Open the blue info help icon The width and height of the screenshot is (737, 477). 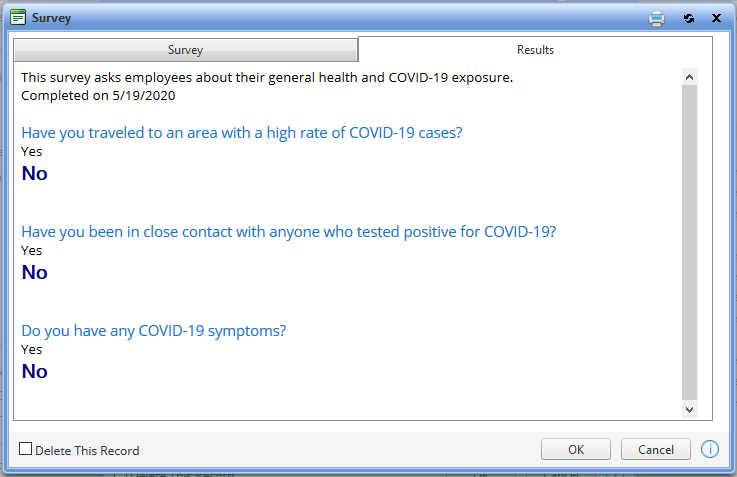(x=709, y=449)
